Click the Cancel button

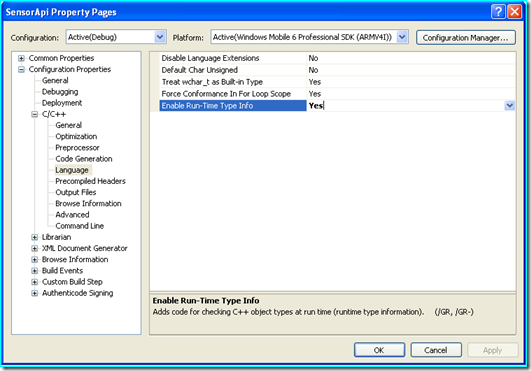point(436,350)
